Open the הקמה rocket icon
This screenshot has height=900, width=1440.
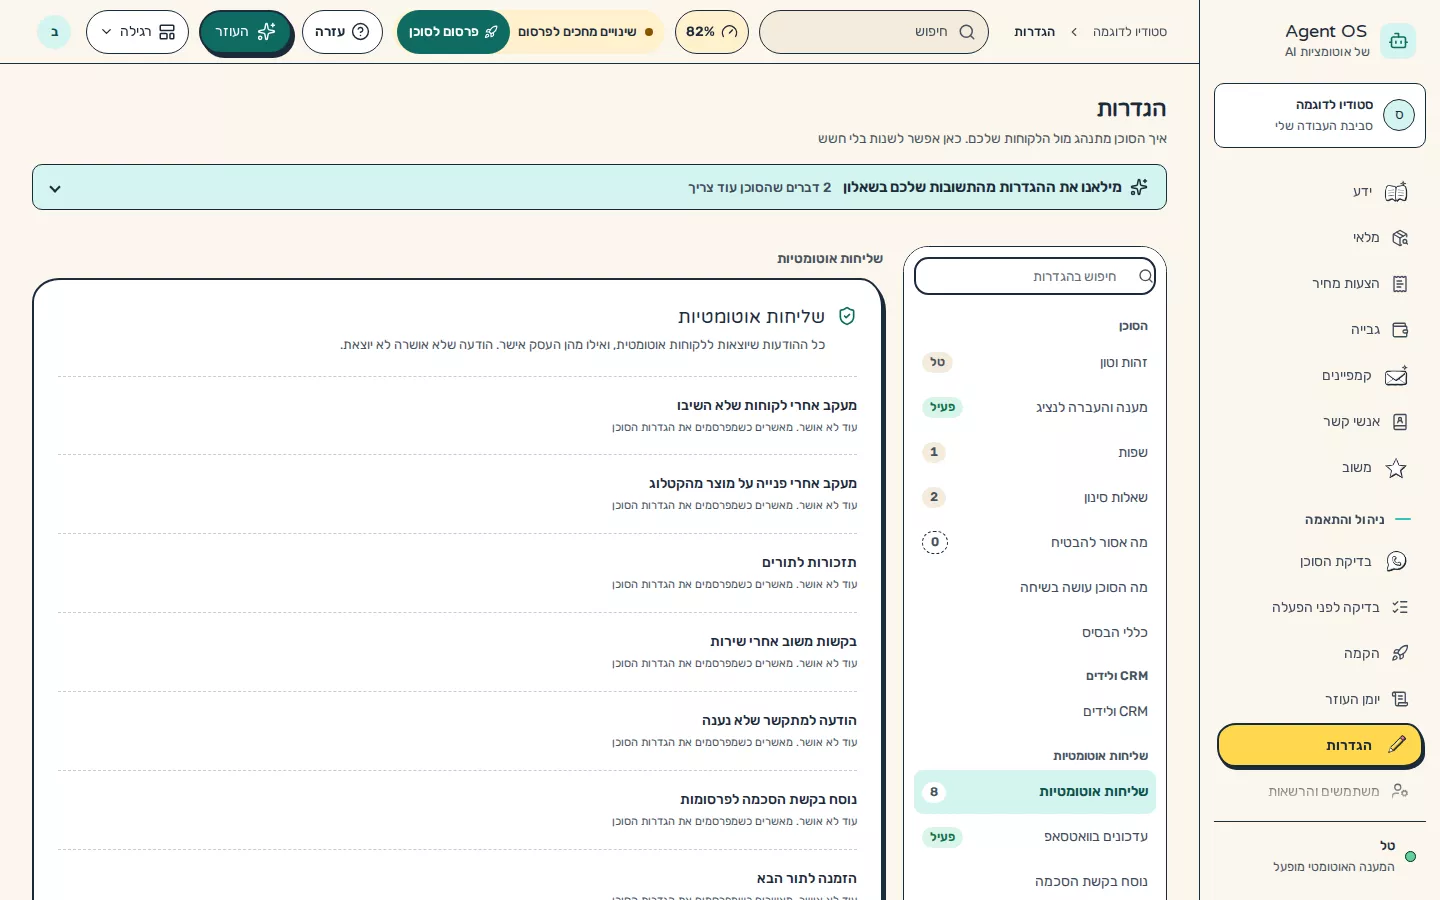1399,654
